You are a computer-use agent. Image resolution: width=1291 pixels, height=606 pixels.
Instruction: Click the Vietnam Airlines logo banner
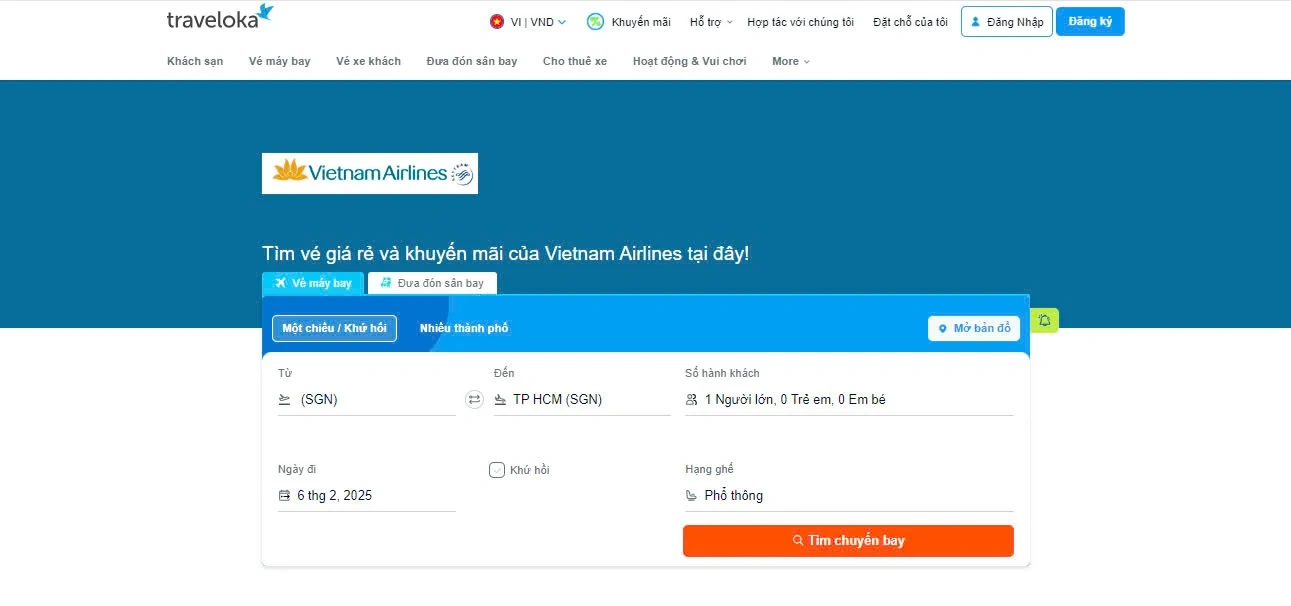tap(369, 173)
